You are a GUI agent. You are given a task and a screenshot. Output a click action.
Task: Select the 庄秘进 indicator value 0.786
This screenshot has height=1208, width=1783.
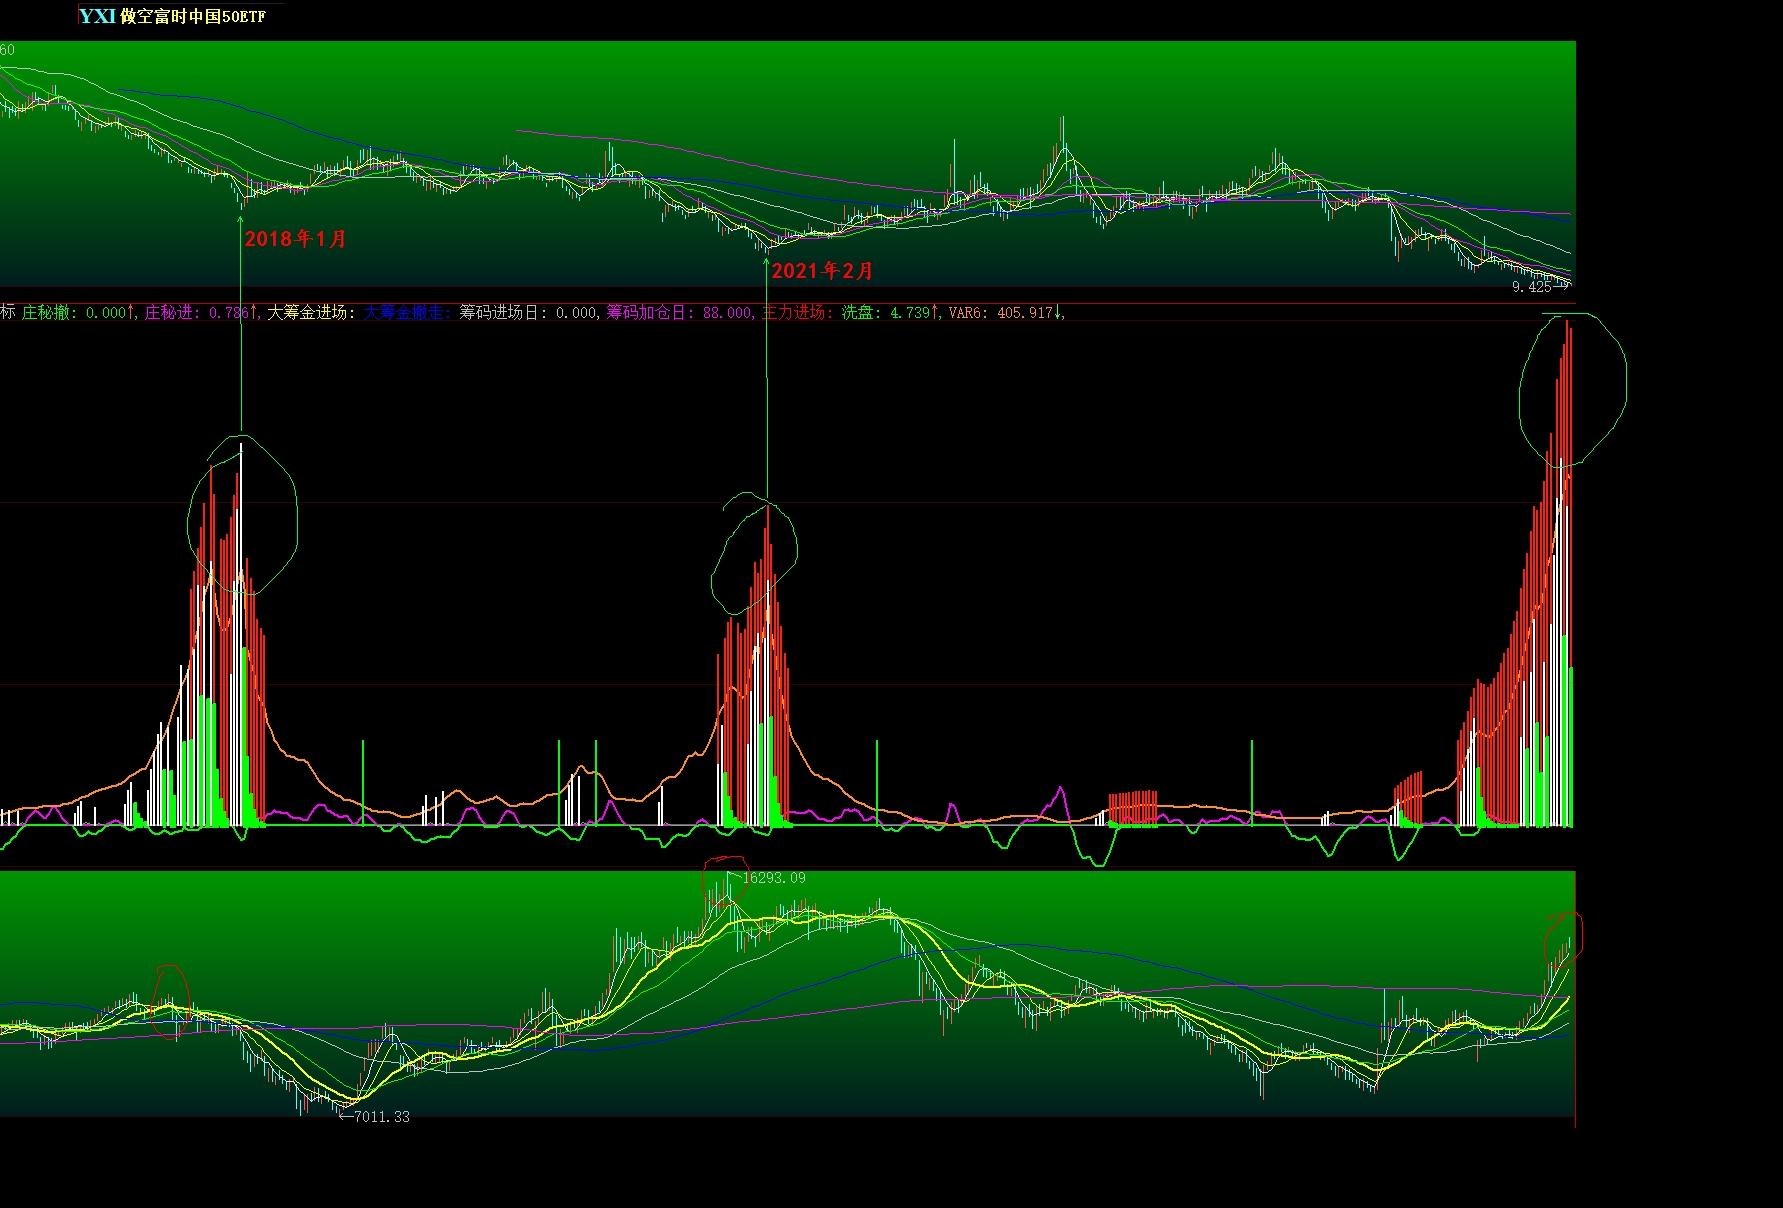click(x=229, y=313)
